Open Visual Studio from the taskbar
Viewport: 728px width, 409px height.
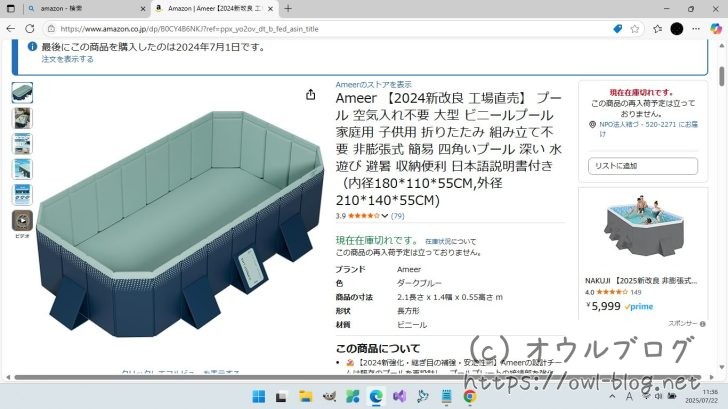point(399,396)
